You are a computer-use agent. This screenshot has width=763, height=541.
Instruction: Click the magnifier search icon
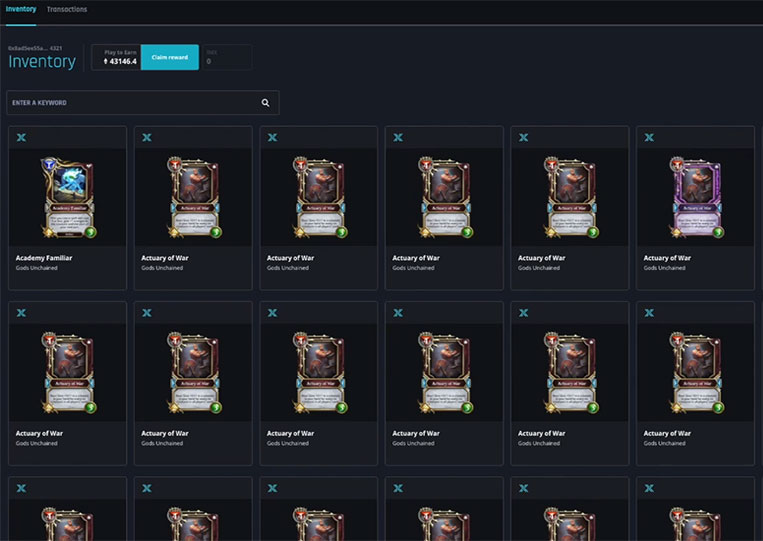tap(265, 103)
